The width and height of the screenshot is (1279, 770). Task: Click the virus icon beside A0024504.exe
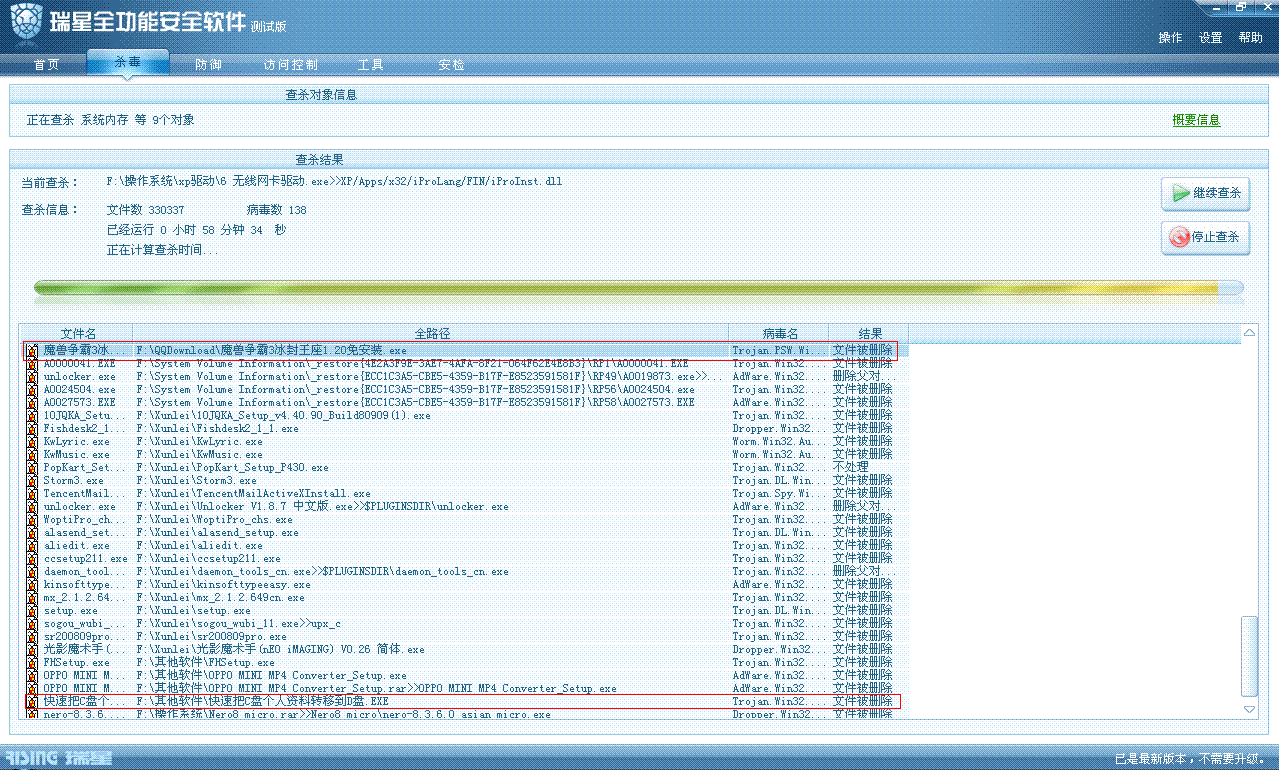32,390
